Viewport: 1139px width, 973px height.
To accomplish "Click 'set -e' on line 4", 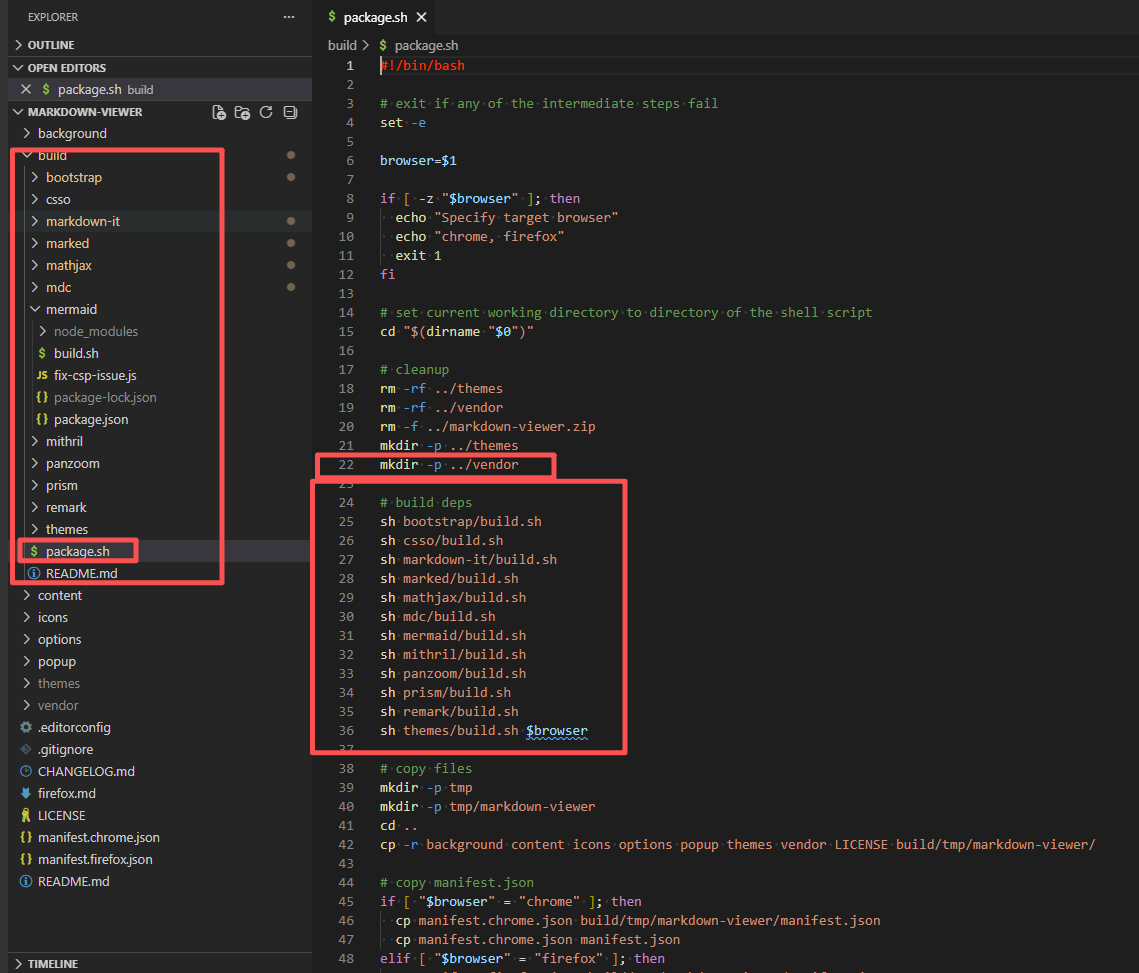I will [x=402, y=123].
